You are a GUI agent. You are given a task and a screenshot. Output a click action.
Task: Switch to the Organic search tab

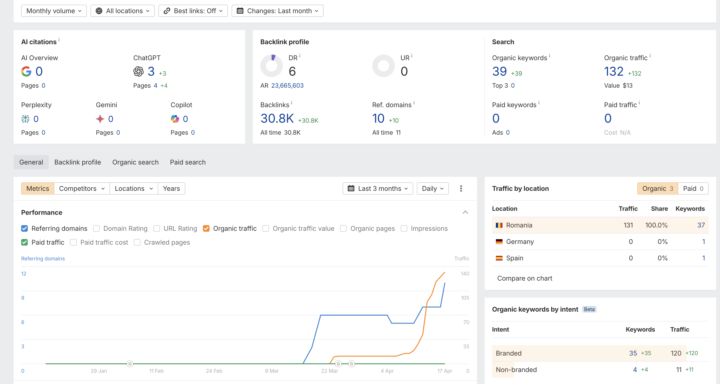tap(135, 162)
